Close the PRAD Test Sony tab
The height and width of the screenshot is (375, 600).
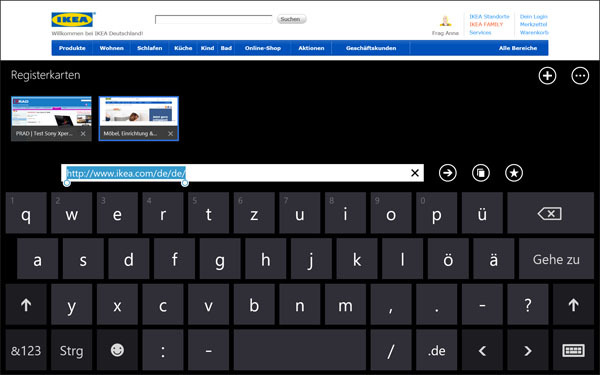click(x=83, y=134)
